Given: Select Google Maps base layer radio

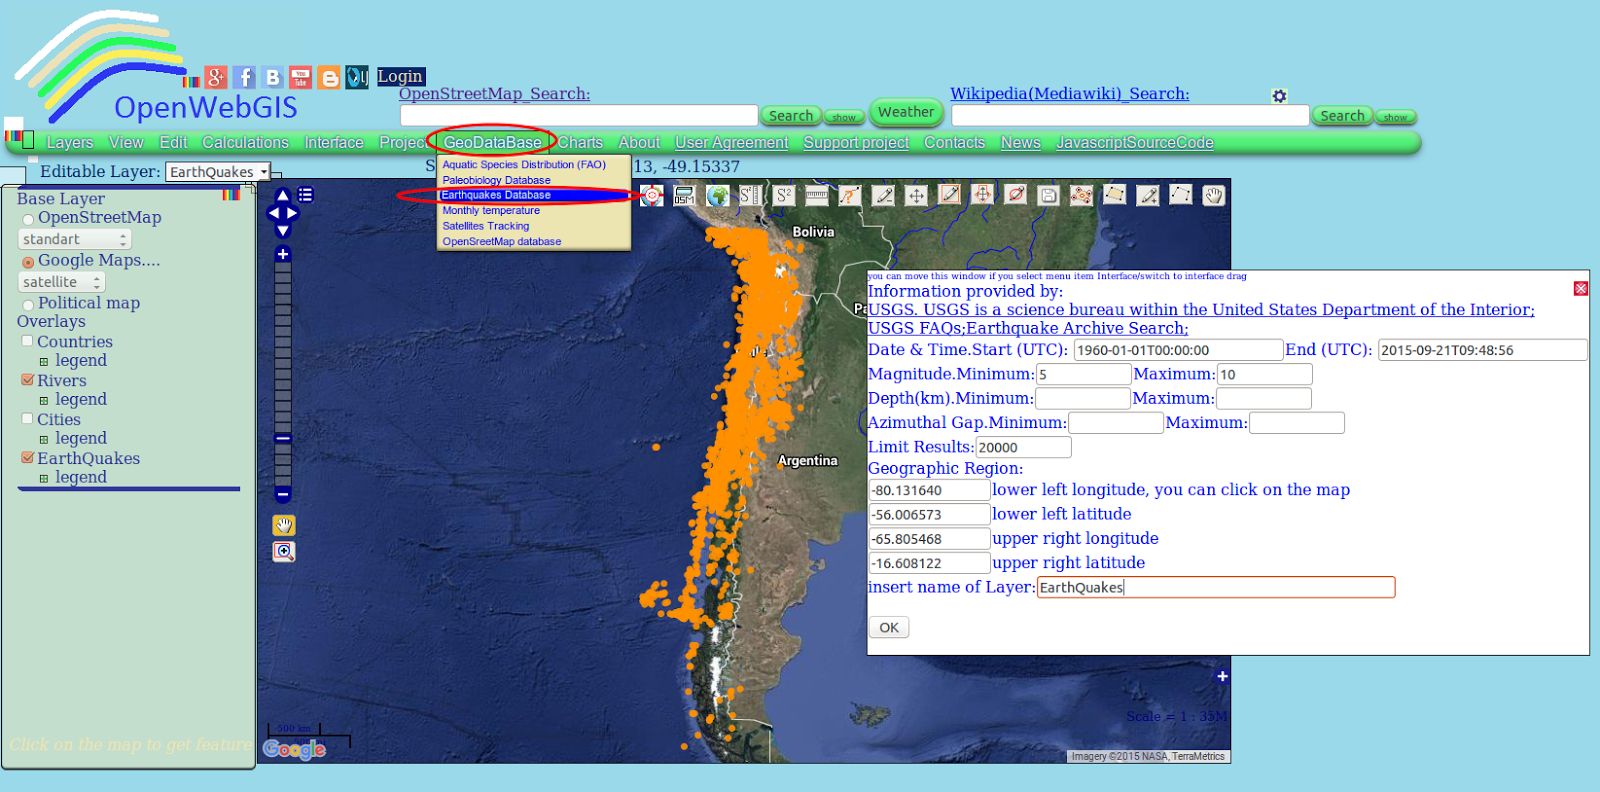Looking at the screenshot, I should [x=28, y=262].
